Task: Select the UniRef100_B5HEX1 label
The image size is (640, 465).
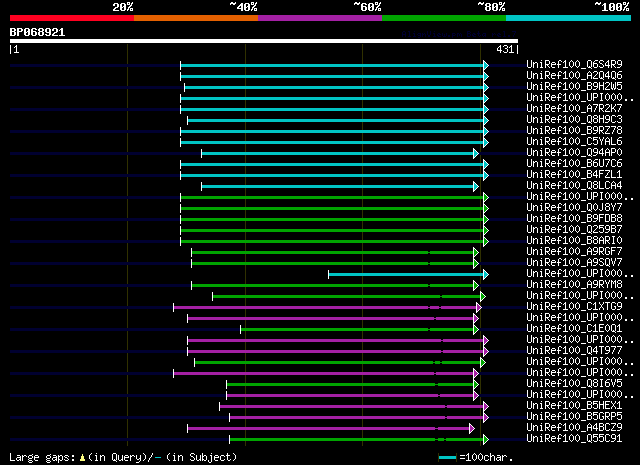Action: click(x=574, y=406)
